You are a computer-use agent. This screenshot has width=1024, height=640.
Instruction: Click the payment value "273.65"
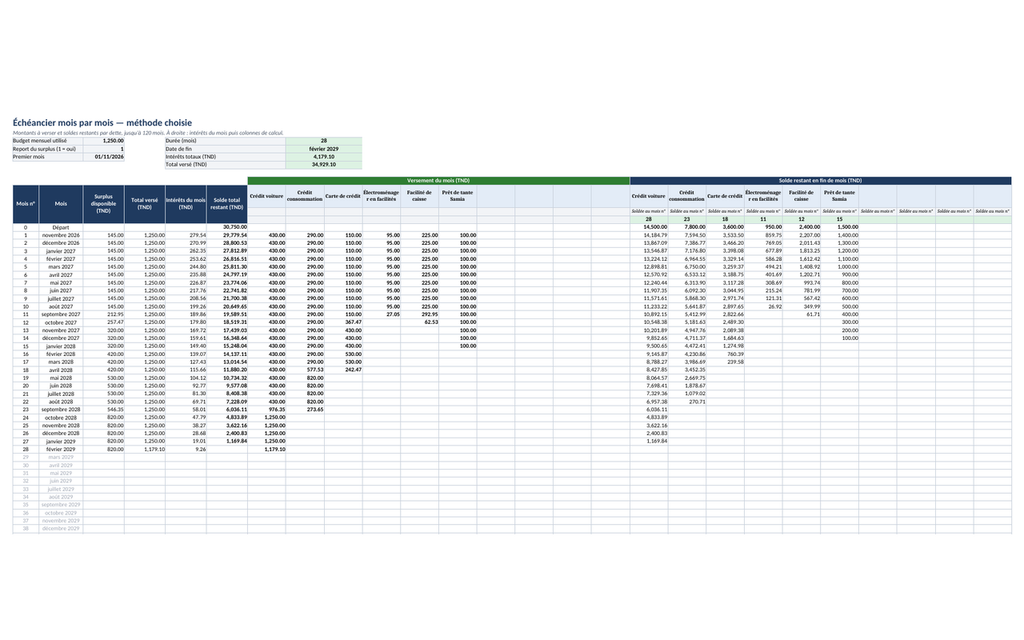coord(315,409)
